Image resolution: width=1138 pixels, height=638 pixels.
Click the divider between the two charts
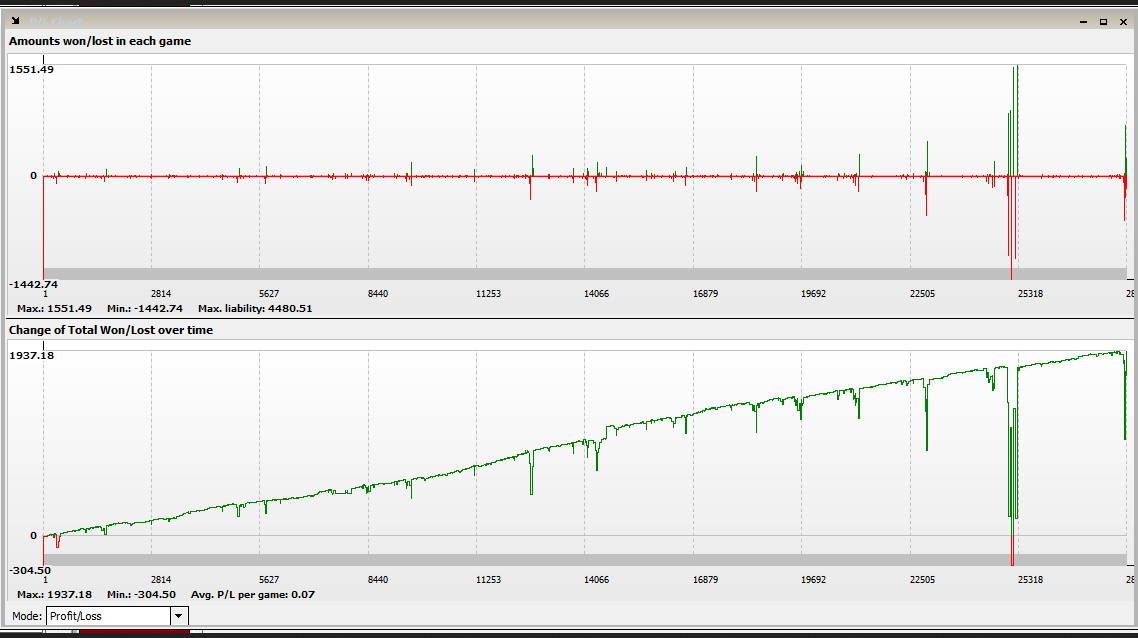569,319
